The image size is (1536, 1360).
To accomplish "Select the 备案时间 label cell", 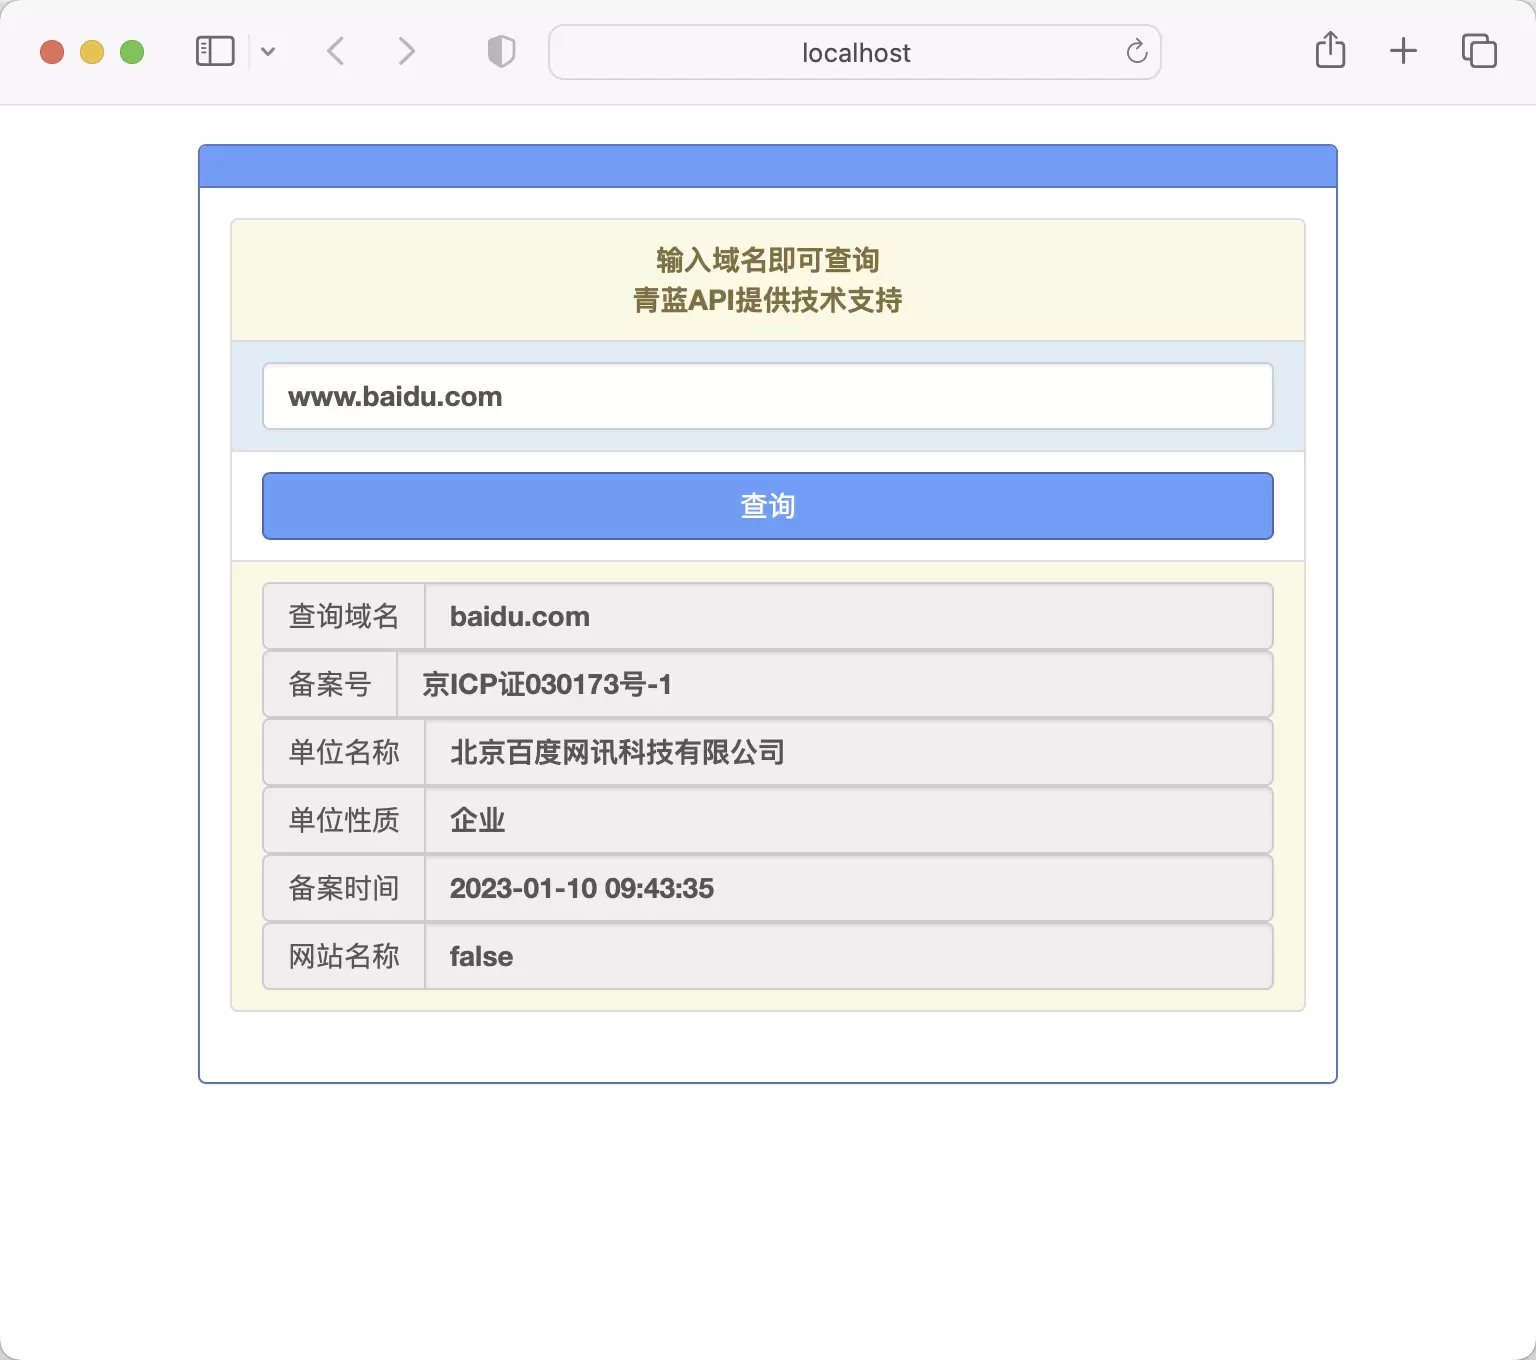I will [344, 888].
